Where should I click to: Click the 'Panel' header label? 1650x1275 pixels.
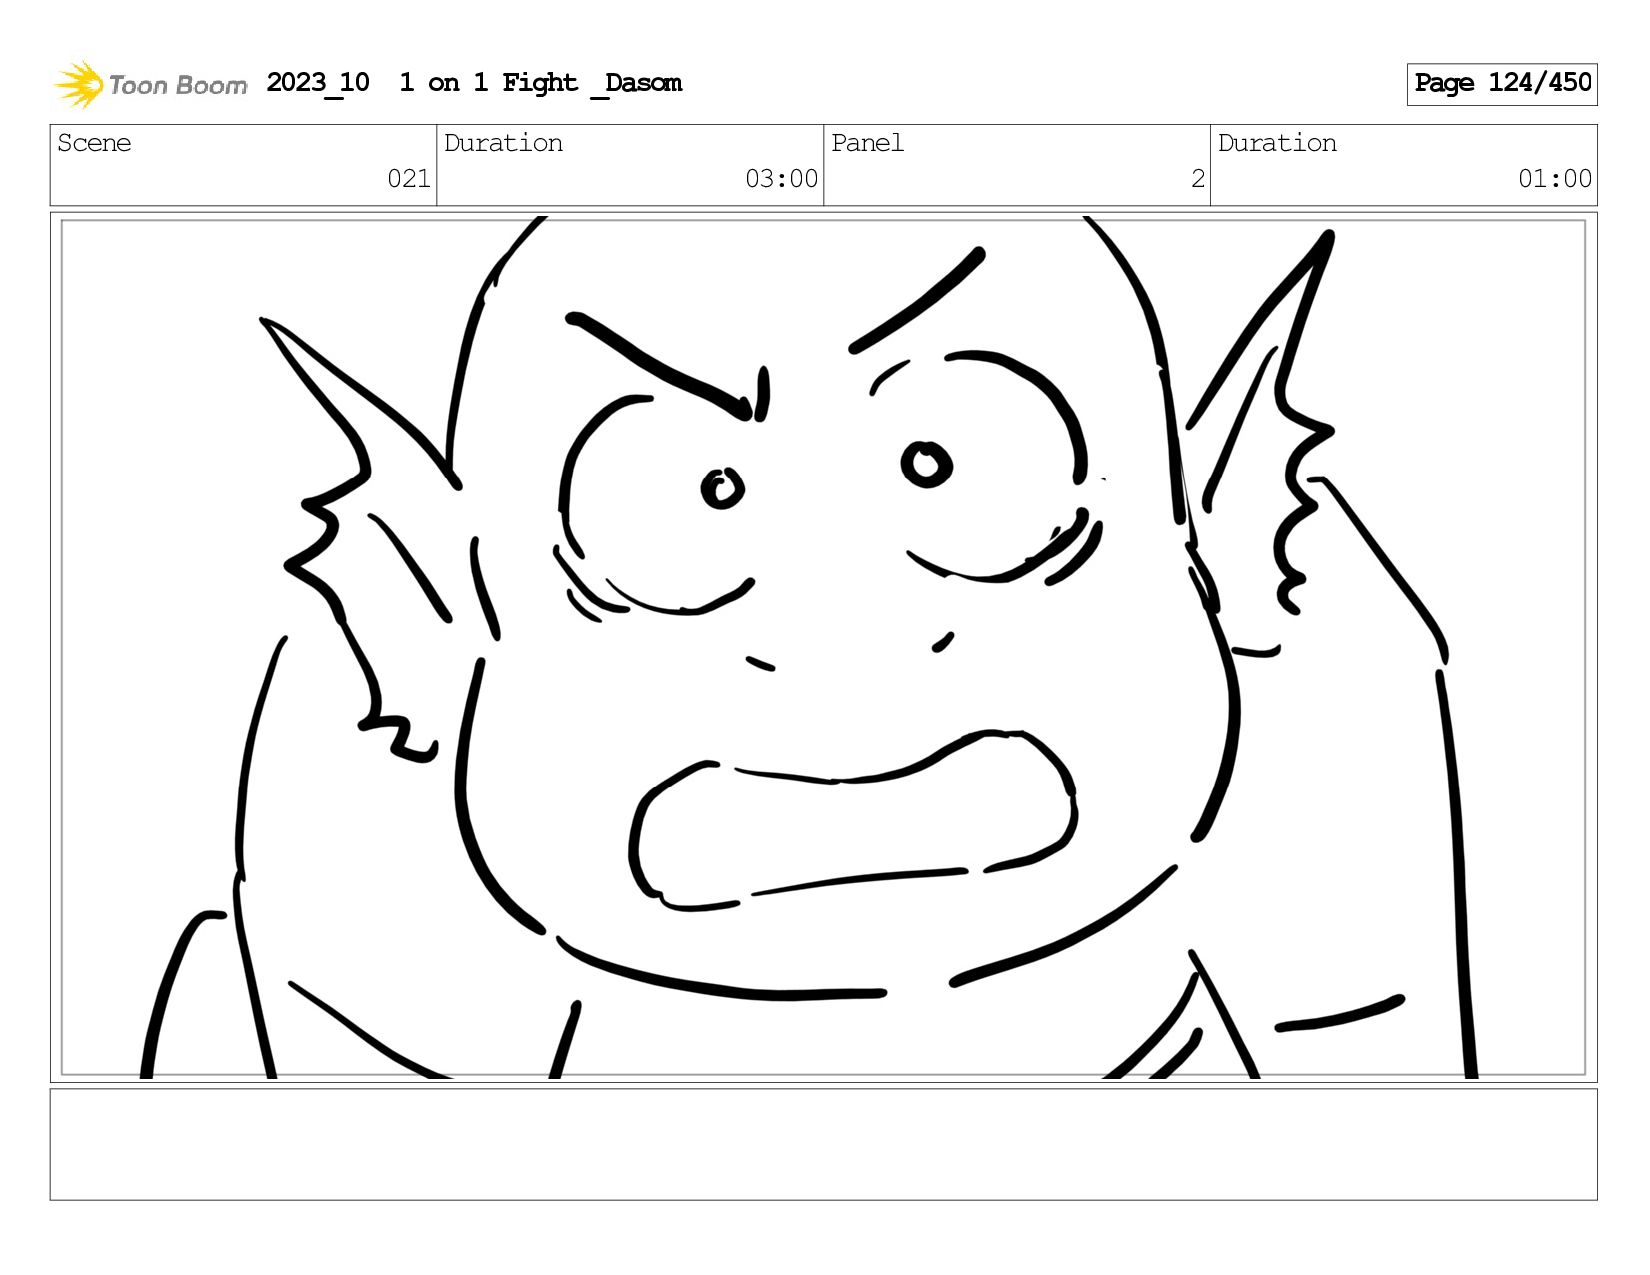point(867,143)
